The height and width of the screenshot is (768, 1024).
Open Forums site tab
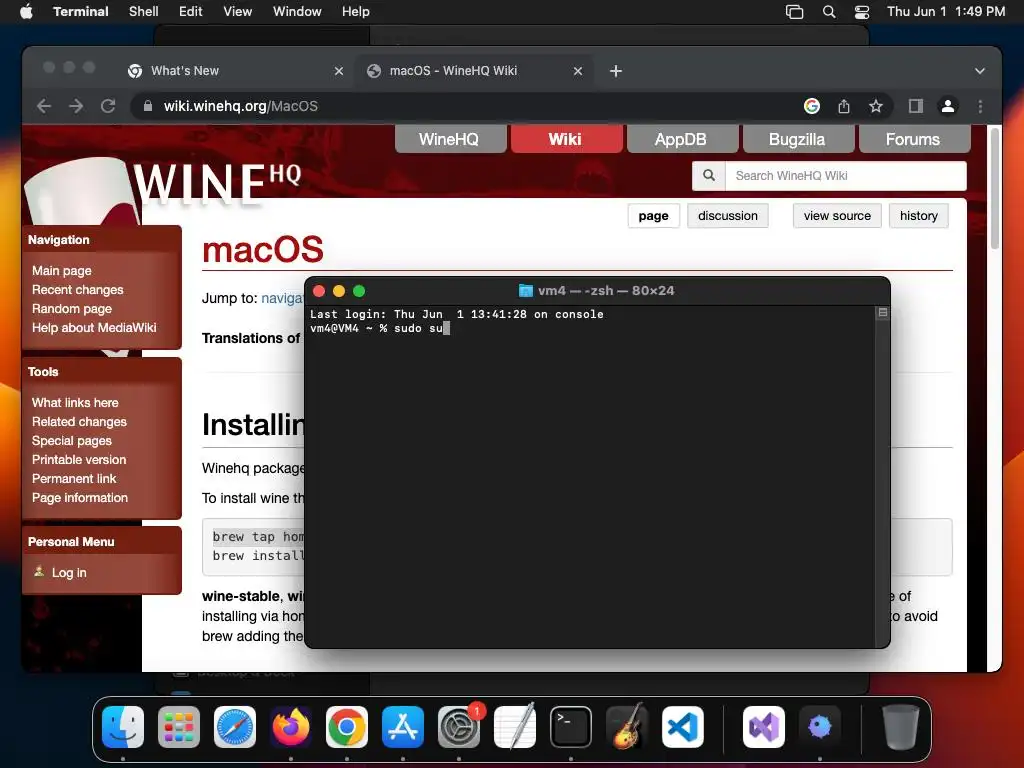(x=914, y=139)
